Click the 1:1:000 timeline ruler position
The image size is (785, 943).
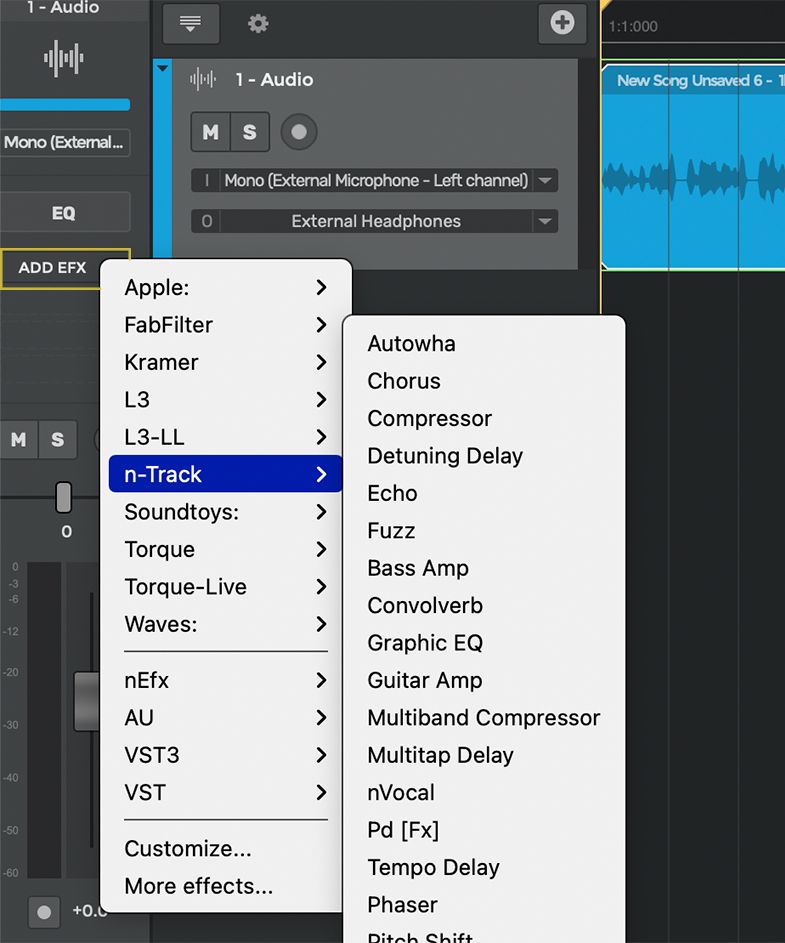pos(633,26)
